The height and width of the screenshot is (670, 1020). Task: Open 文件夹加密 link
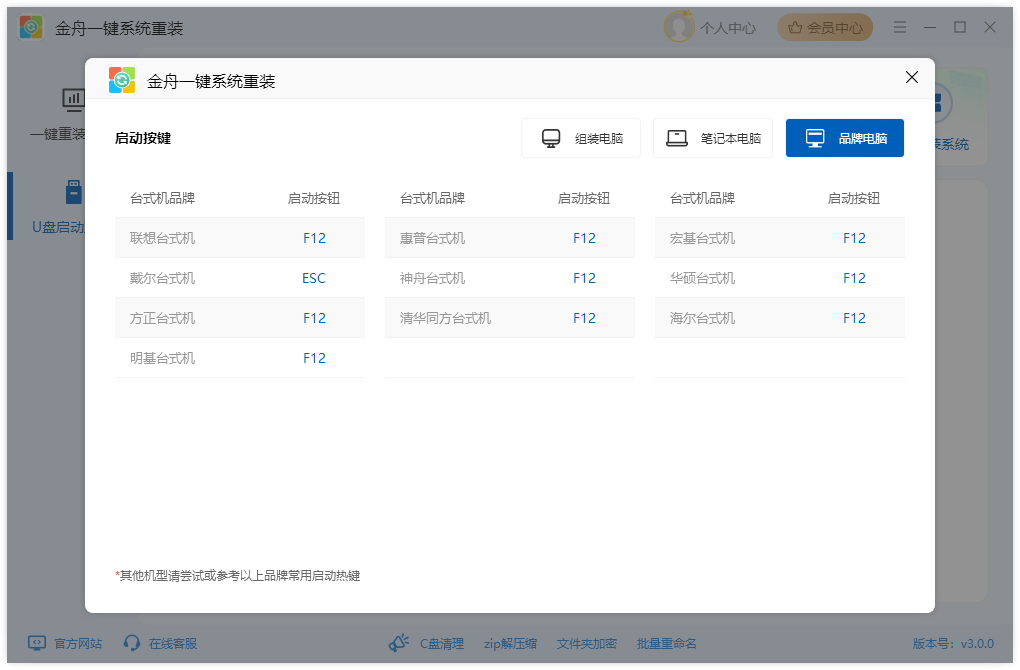point(587,643)
